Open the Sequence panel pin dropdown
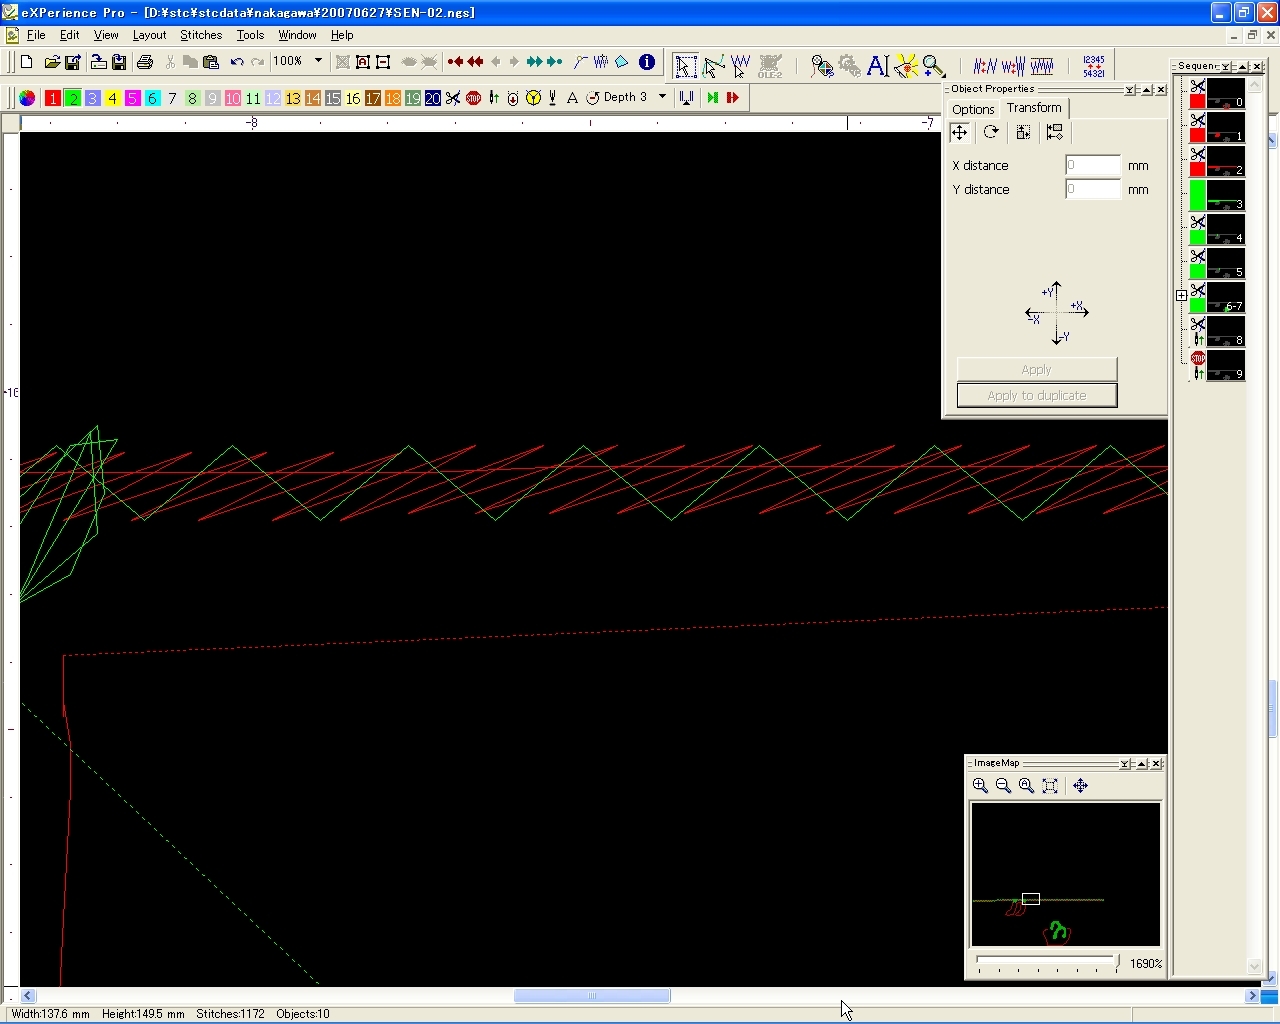Image resolution: width=1280 pixels, height=1024 pixels. [1226, 67]
